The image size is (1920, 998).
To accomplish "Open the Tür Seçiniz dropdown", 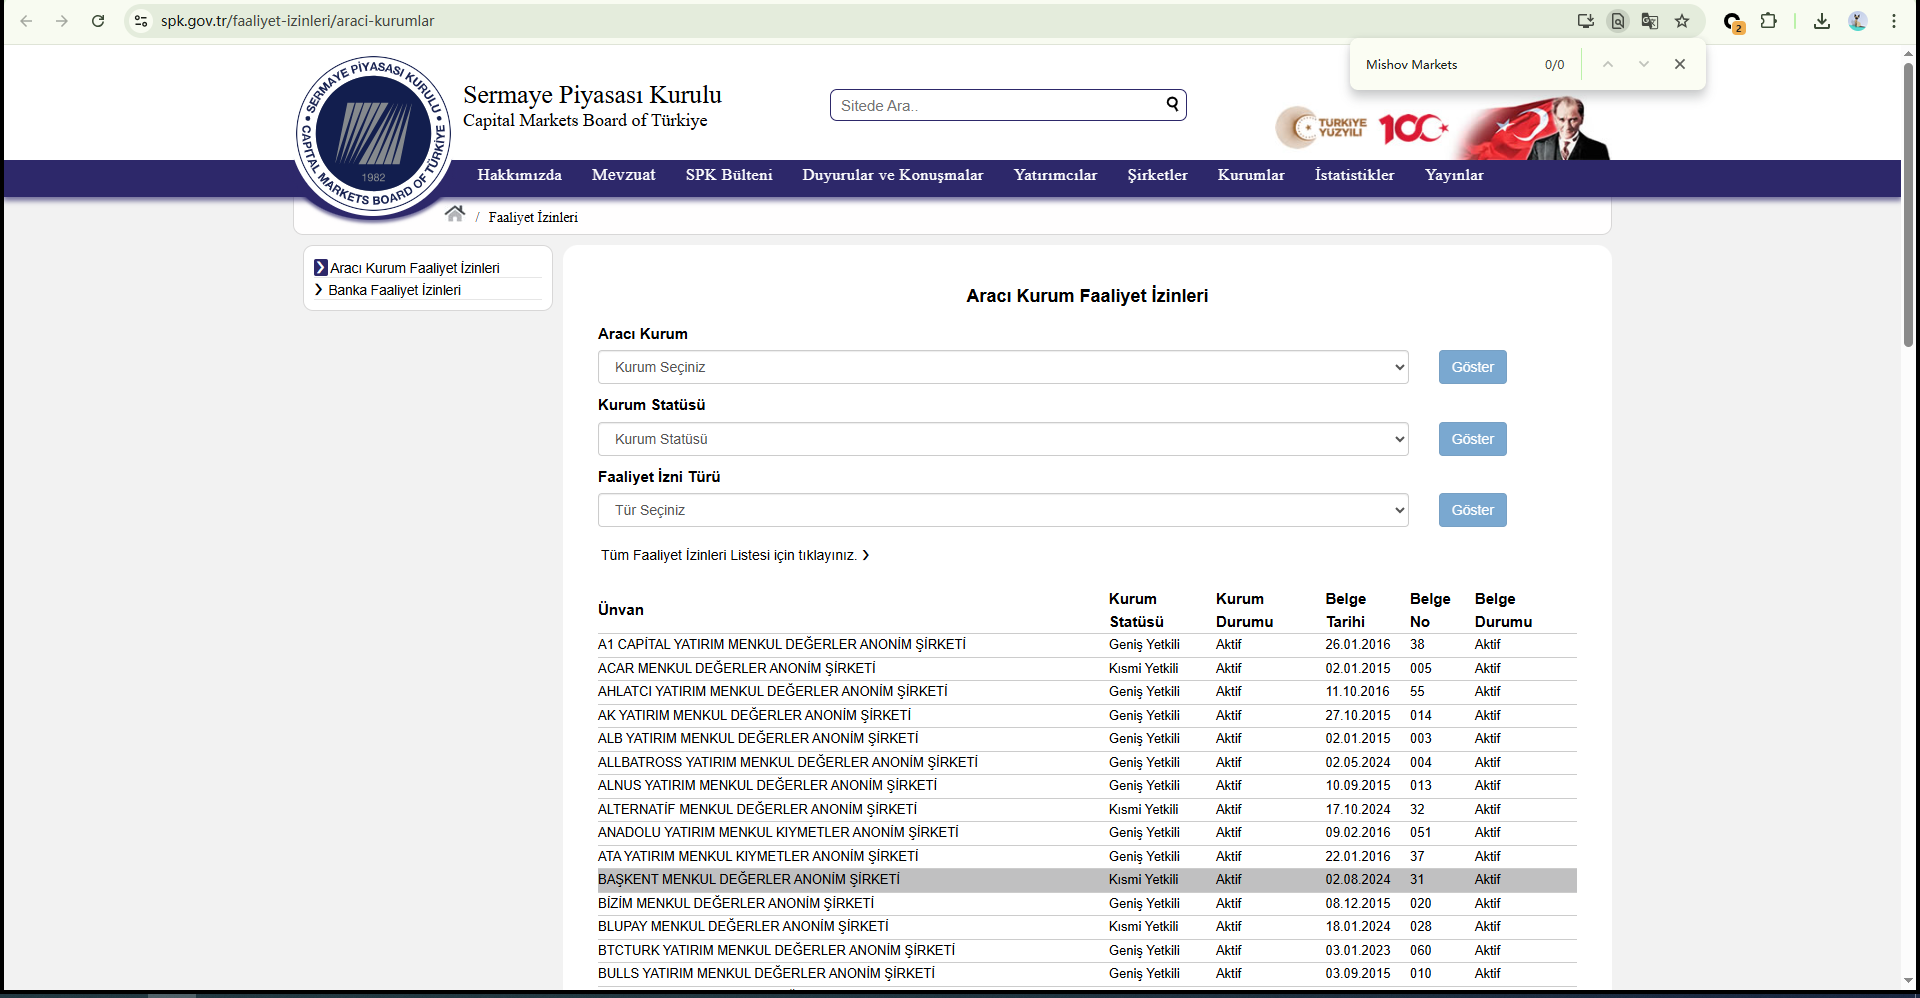I will [x=1002, y=510].
